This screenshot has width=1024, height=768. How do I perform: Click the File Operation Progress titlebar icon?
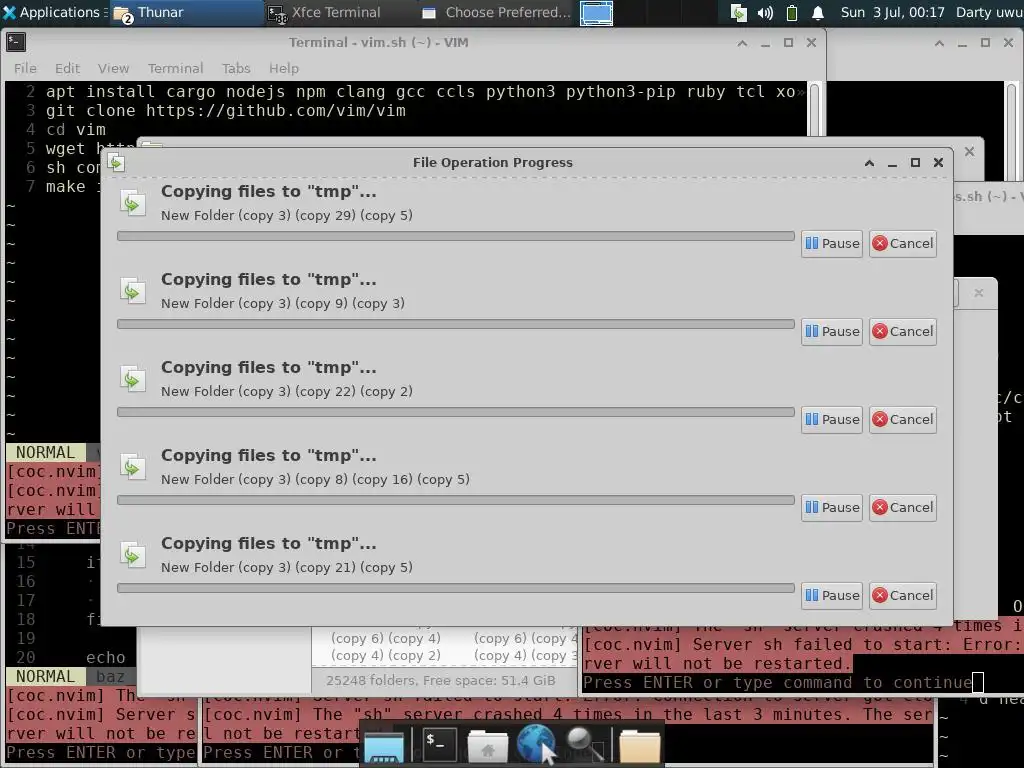(116, 163)
